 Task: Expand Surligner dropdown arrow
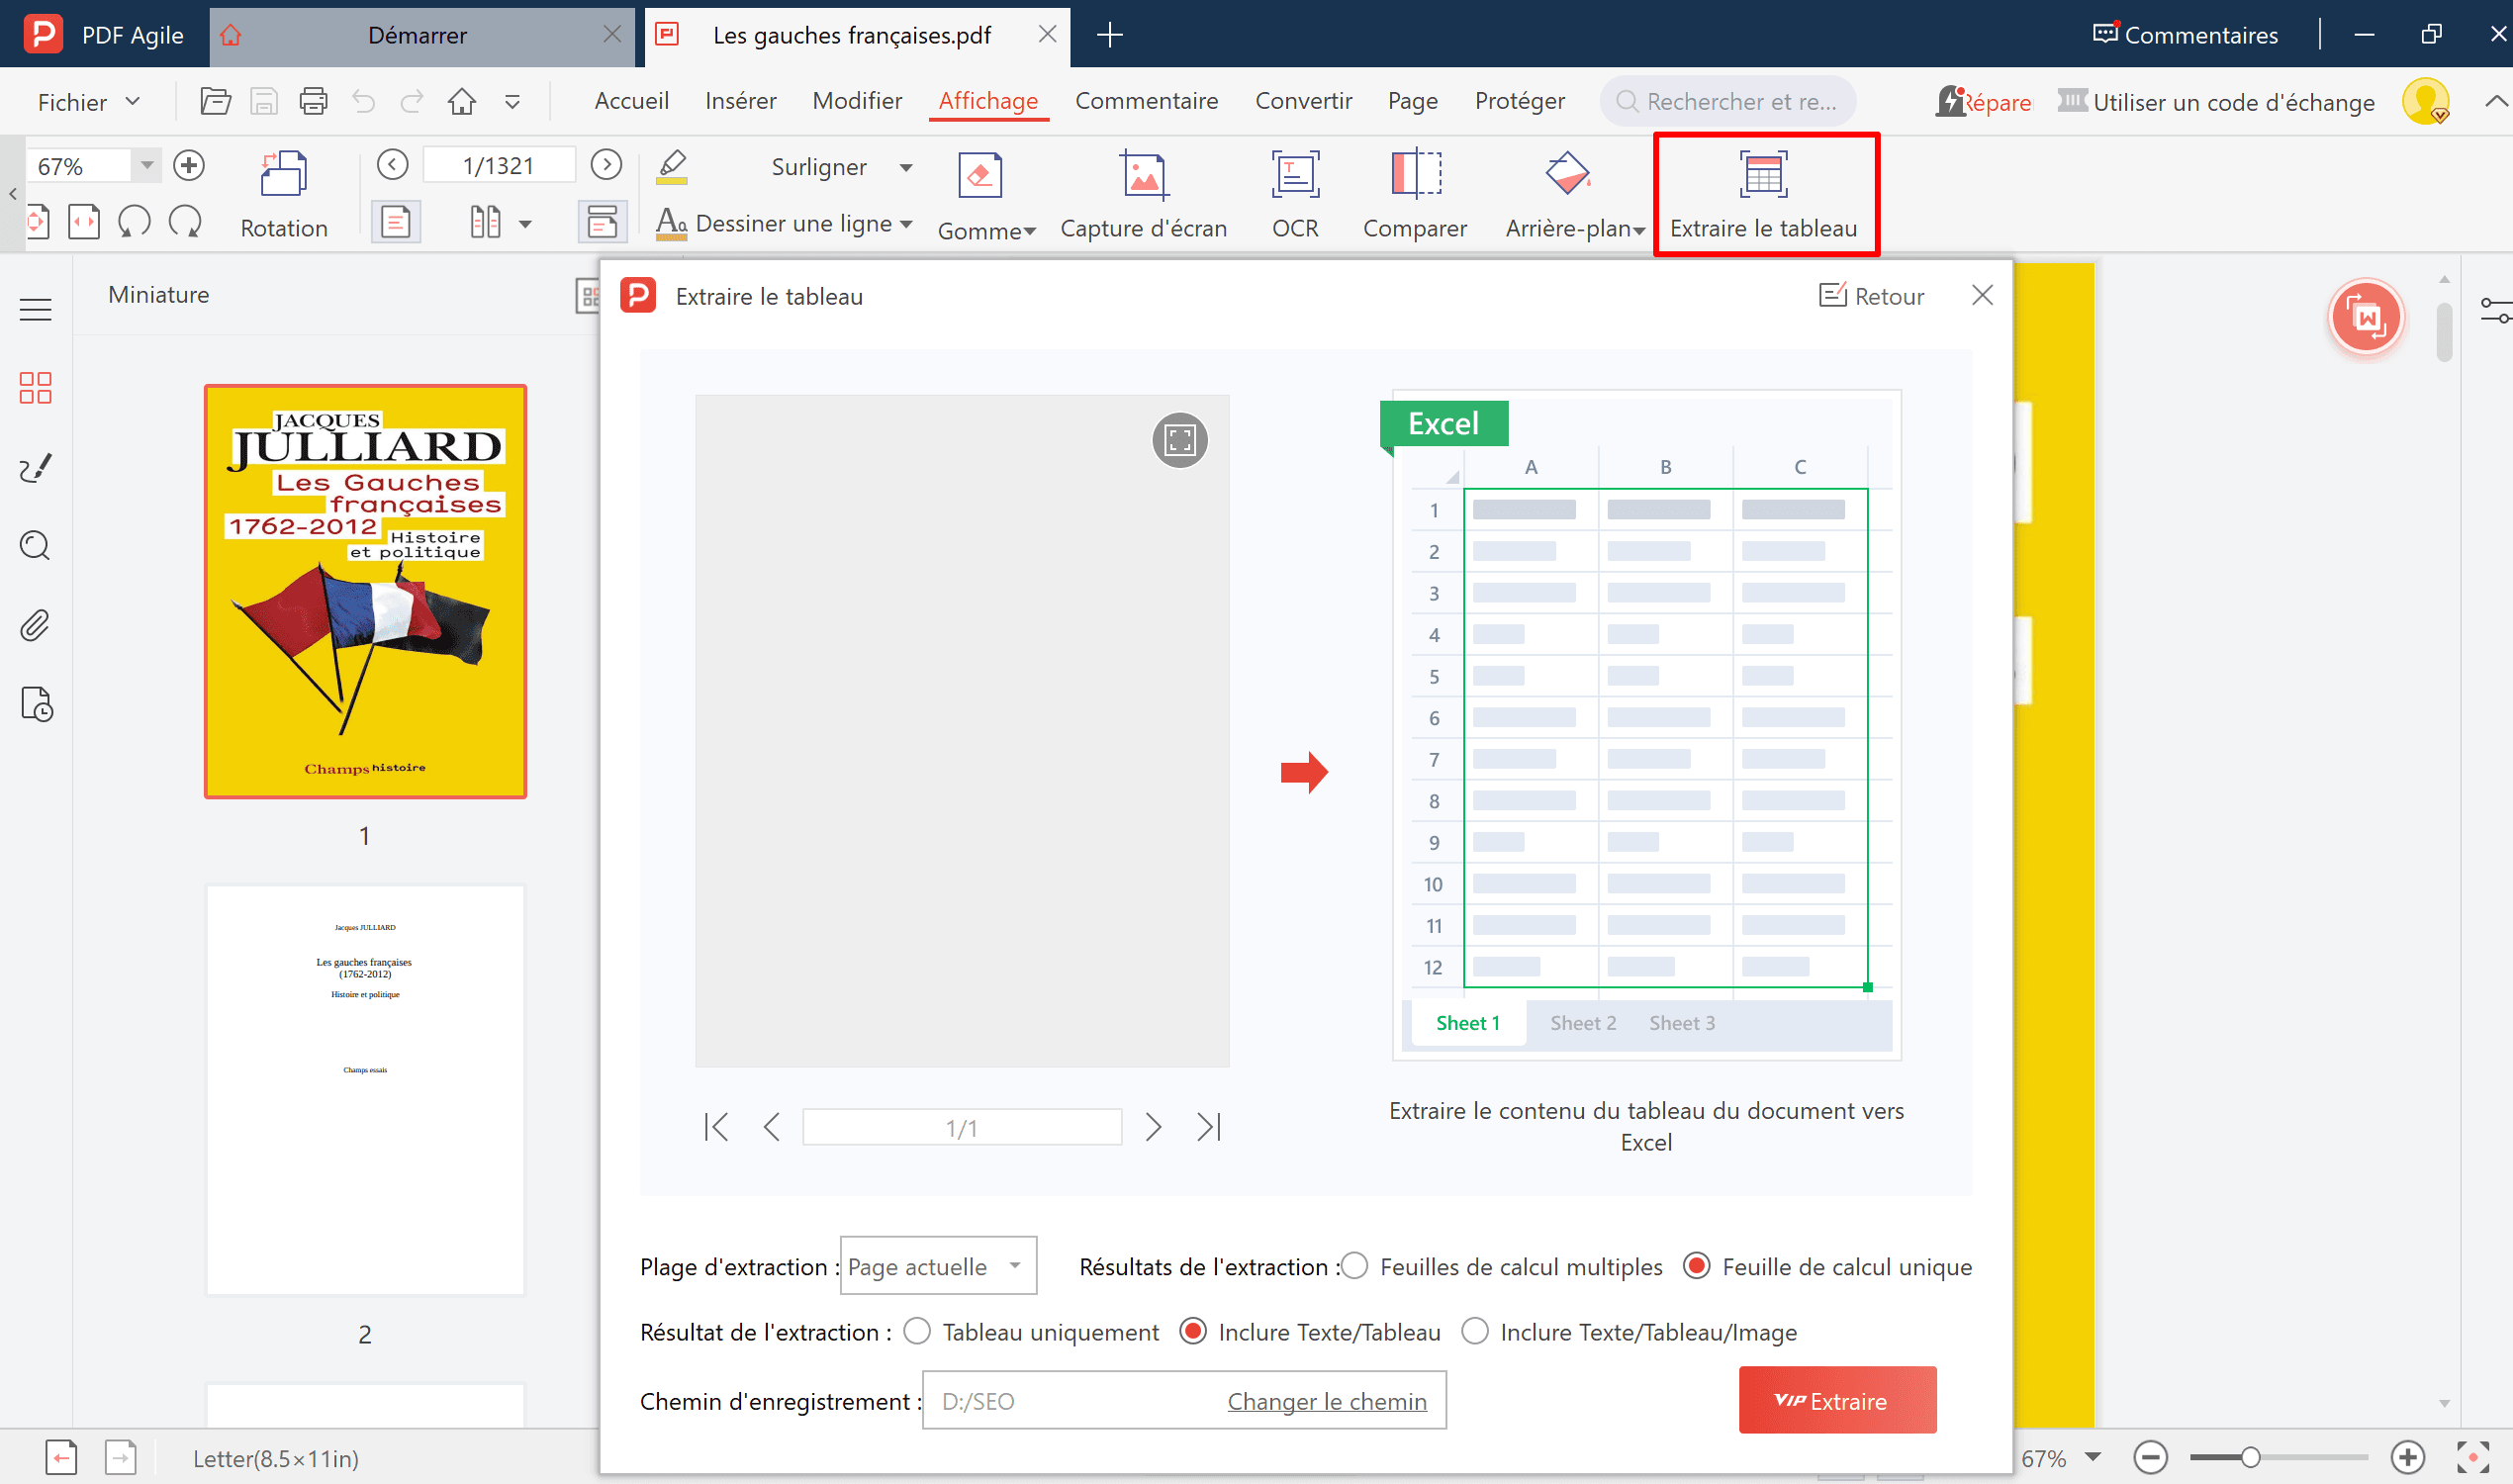(x=906, y=167)
